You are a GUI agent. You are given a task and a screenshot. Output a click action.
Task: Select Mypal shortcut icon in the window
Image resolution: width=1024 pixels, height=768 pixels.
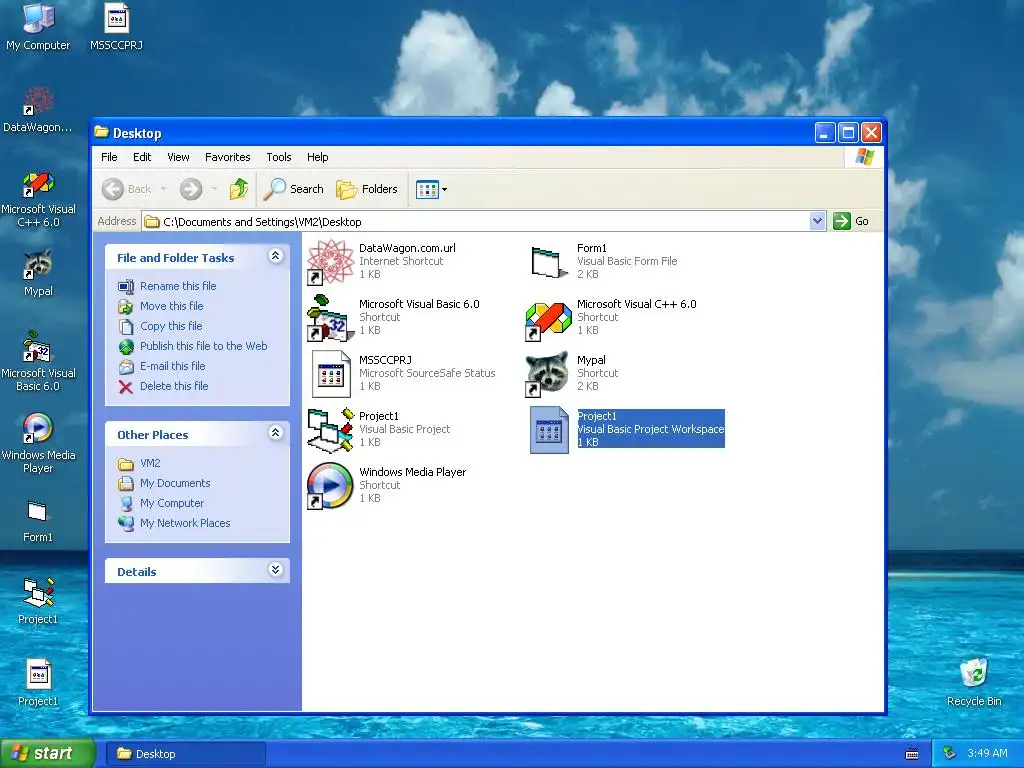click(547, 374)
